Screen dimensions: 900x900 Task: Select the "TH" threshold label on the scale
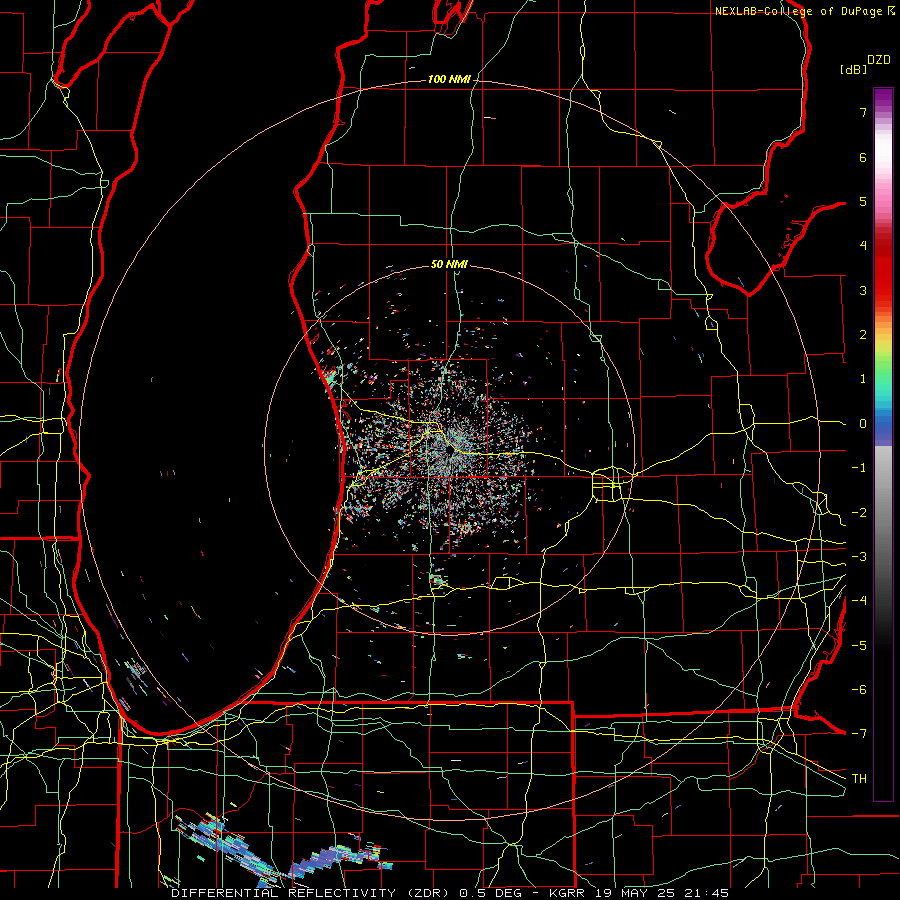point(859,779)
